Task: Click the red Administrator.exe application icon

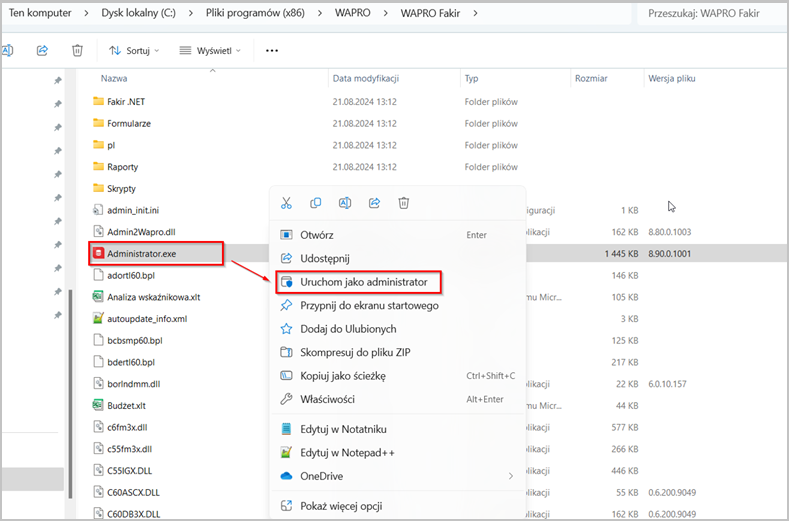Action: (99, 253)
